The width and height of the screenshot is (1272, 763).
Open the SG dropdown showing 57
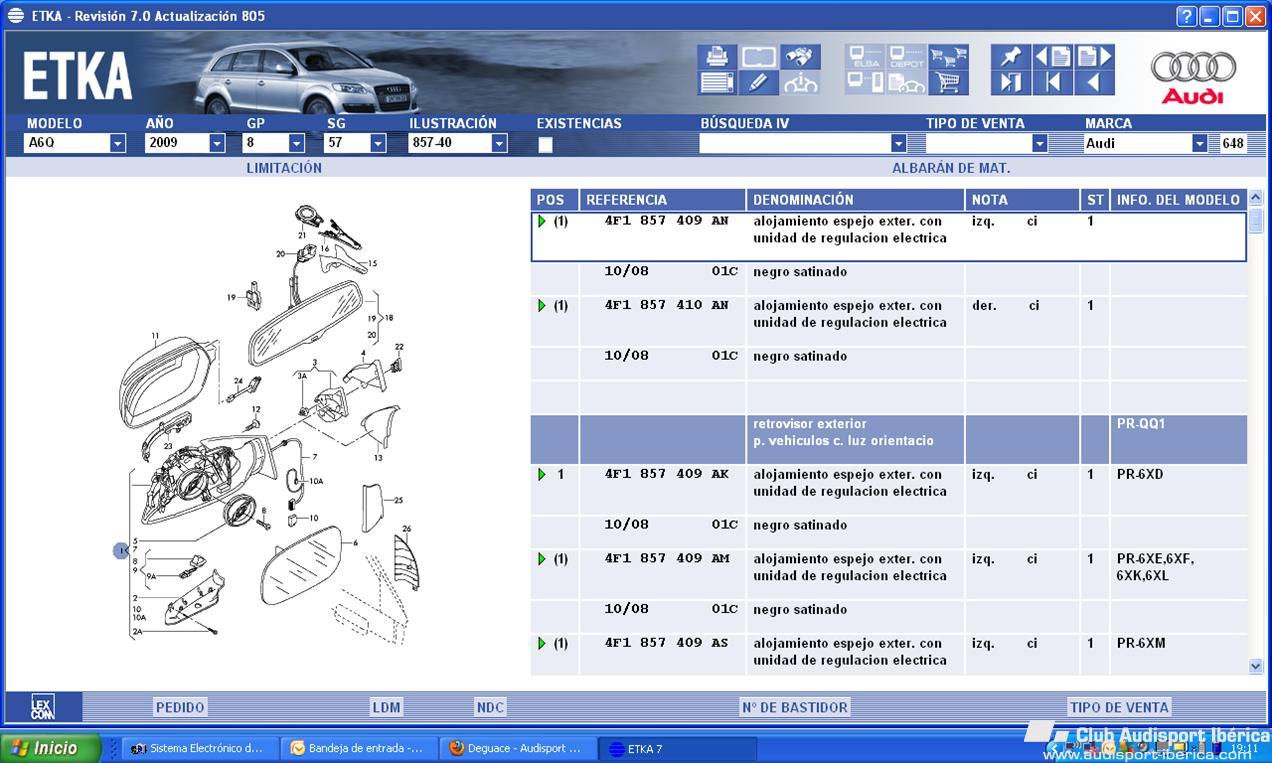tap(378, 144)
